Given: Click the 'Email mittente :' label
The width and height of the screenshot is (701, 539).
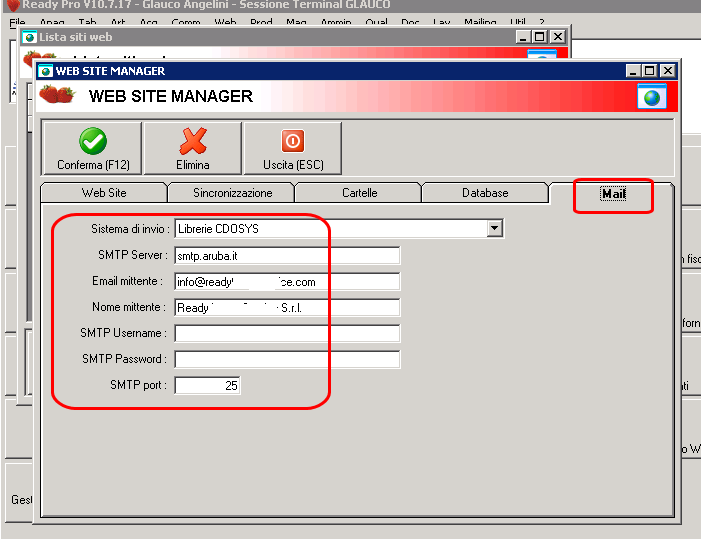Looking at the screenshot, I should (127, 281).
